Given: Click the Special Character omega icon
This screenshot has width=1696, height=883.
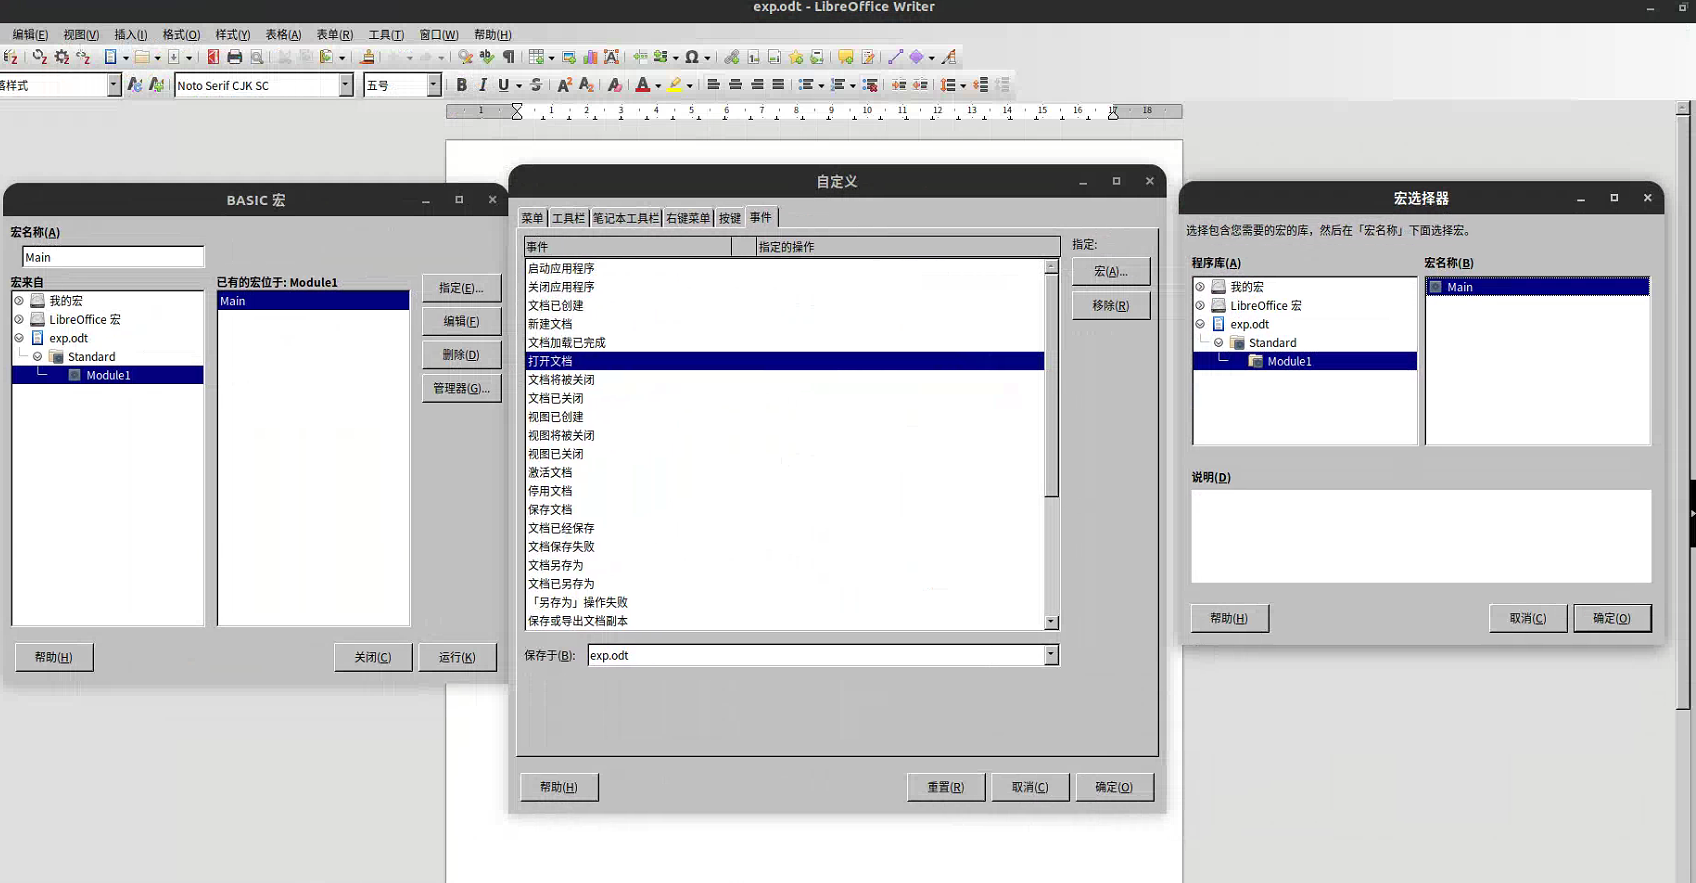Looking at the screenshot, I should click(x=692, y=57).
